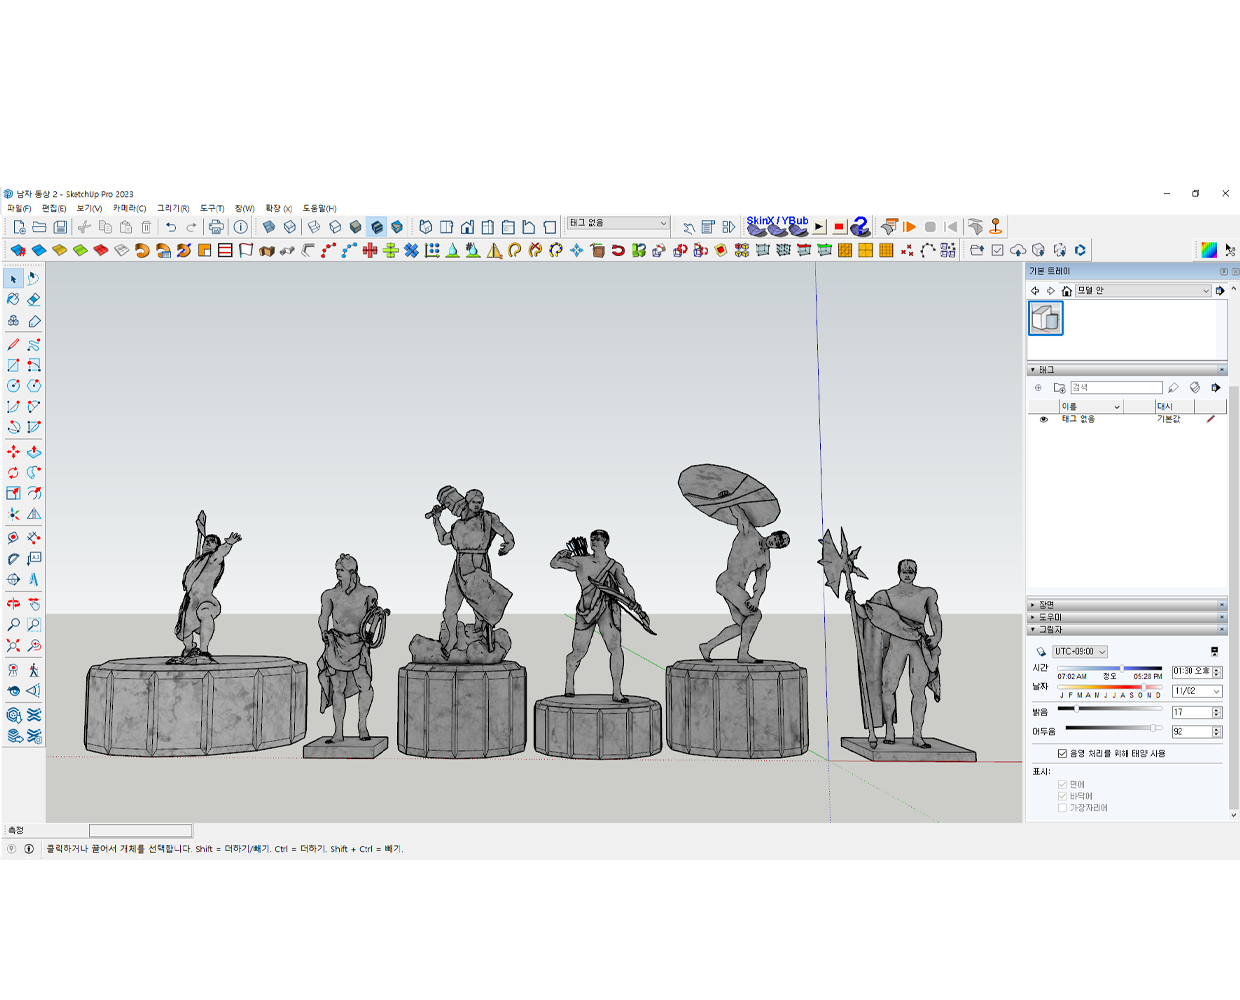Open a file via folder icon
Viewport: 1240px width, 1000px height.
pyautogui.click(x=39, y=227)
